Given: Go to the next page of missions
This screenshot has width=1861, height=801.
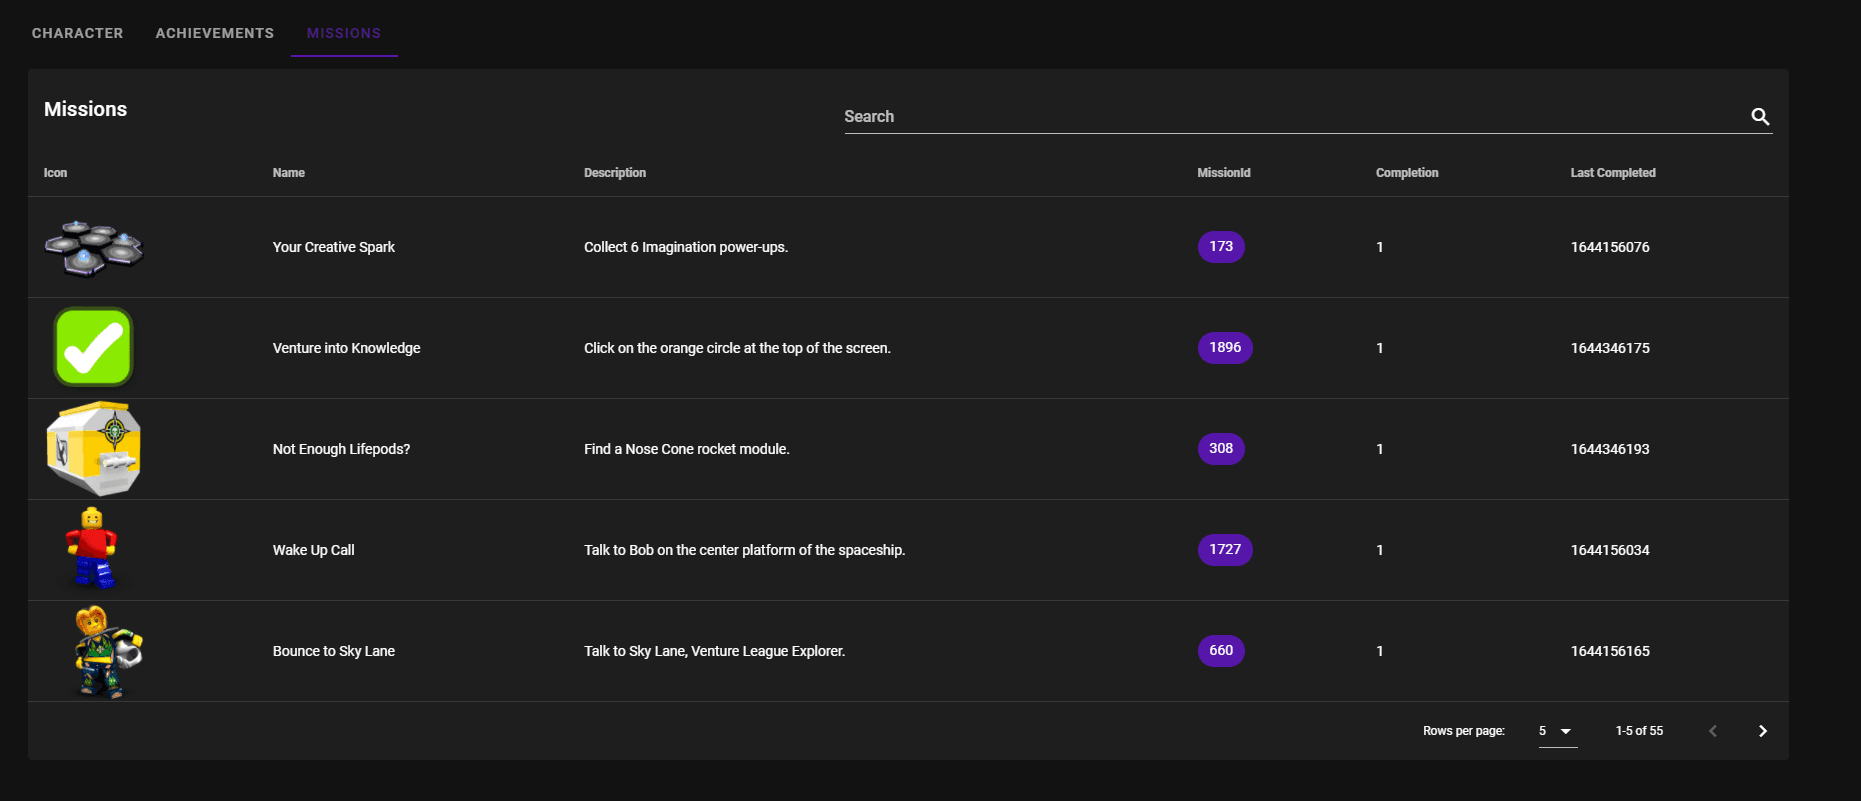Looking at the screenshot, I should click(x=1762, y=731).
